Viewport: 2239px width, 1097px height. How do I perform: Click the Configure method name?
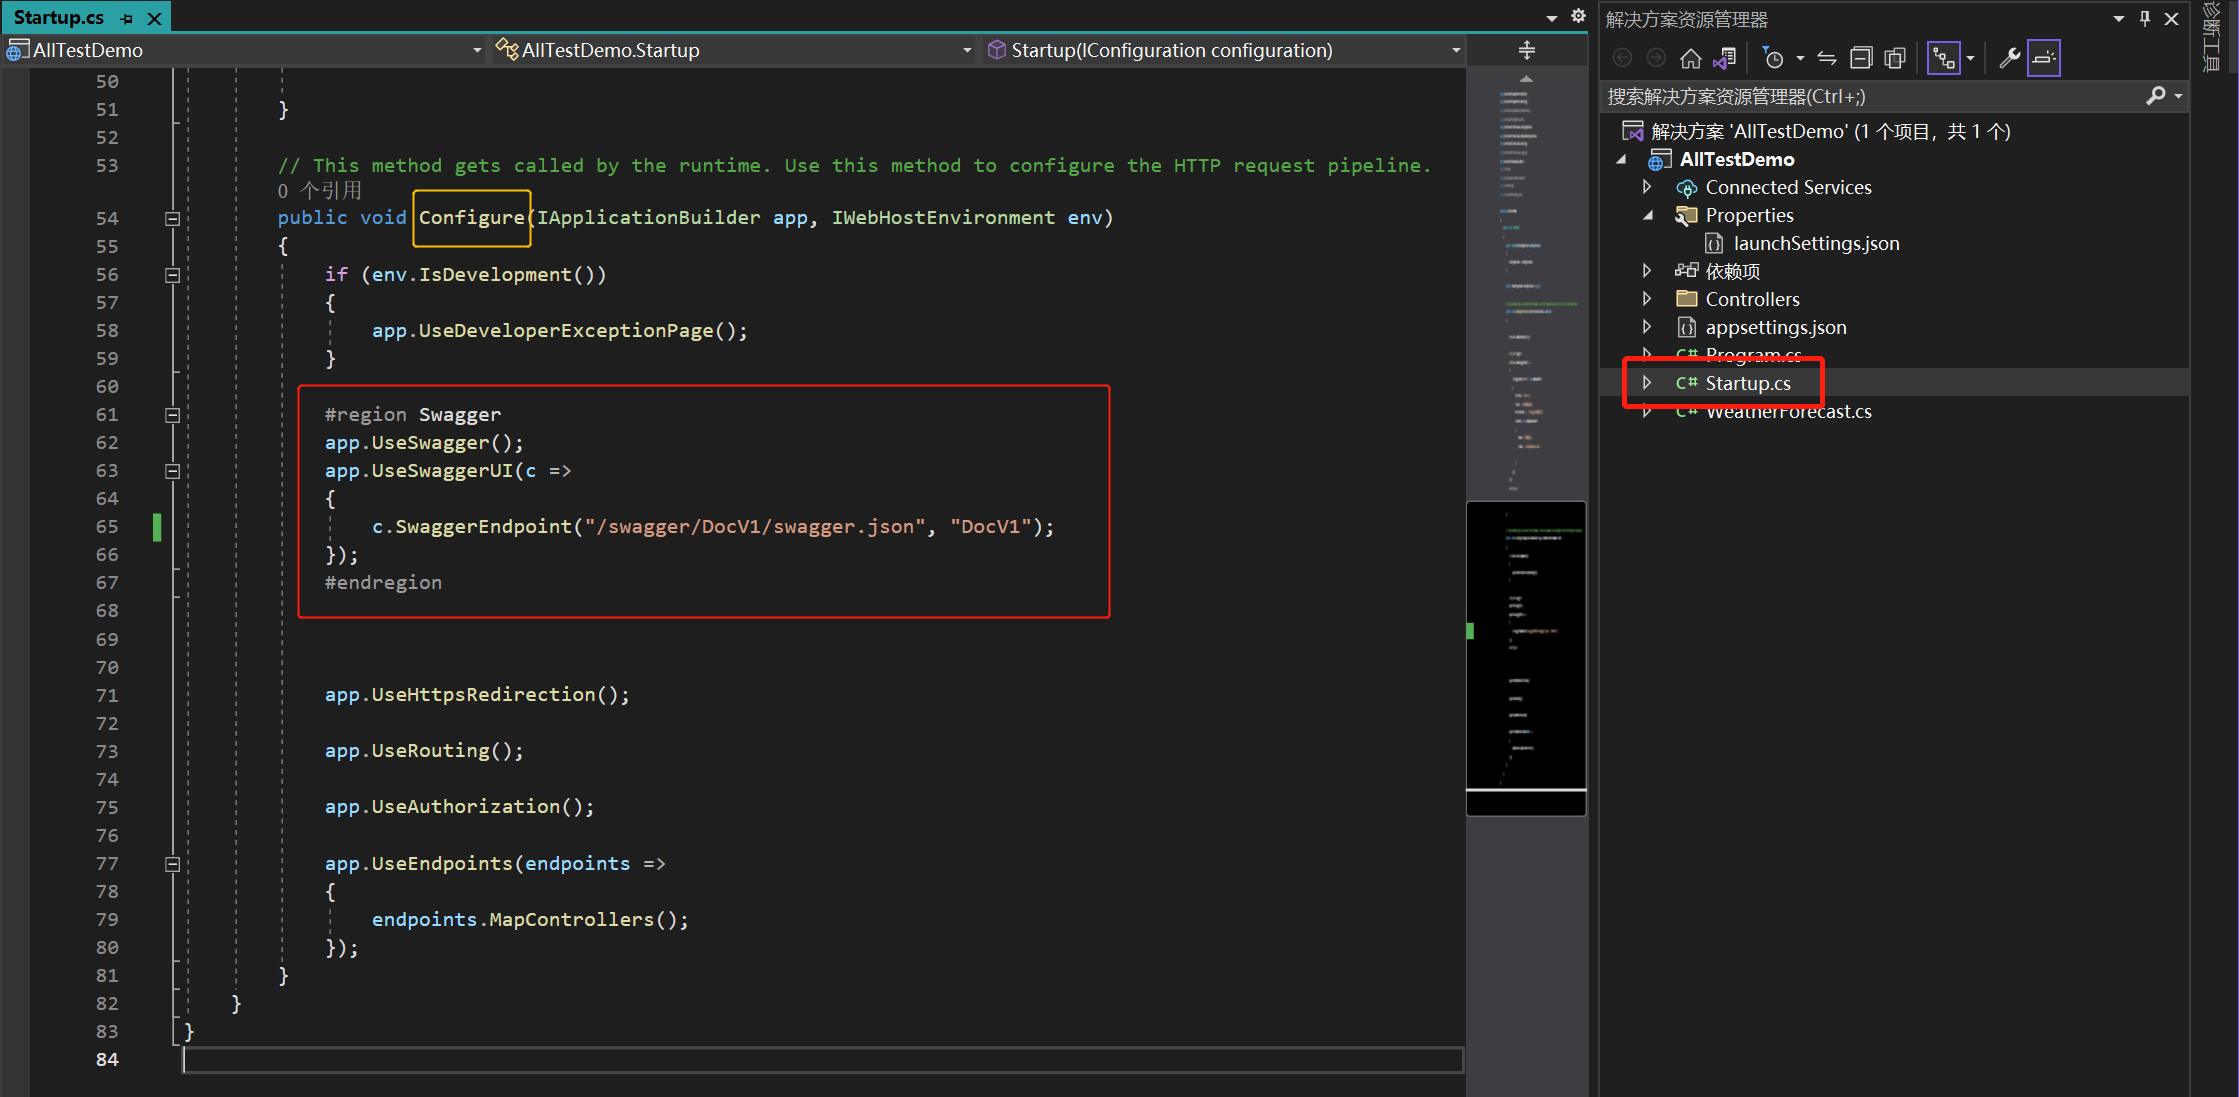[x=471, y=217]
